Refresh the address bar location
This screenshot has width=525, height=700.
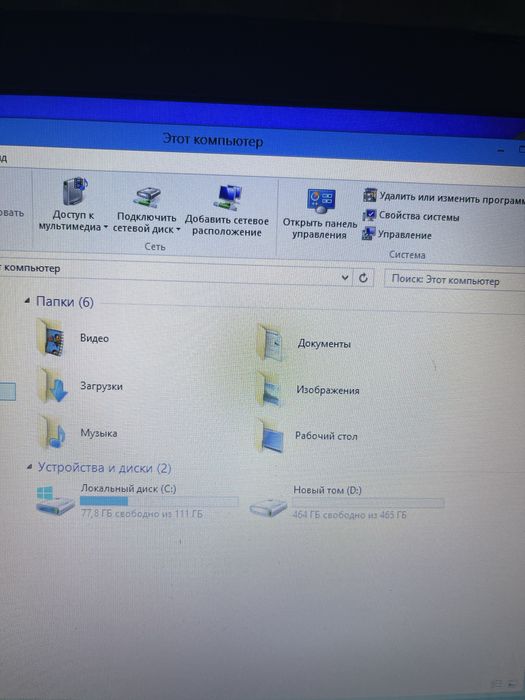363,278
